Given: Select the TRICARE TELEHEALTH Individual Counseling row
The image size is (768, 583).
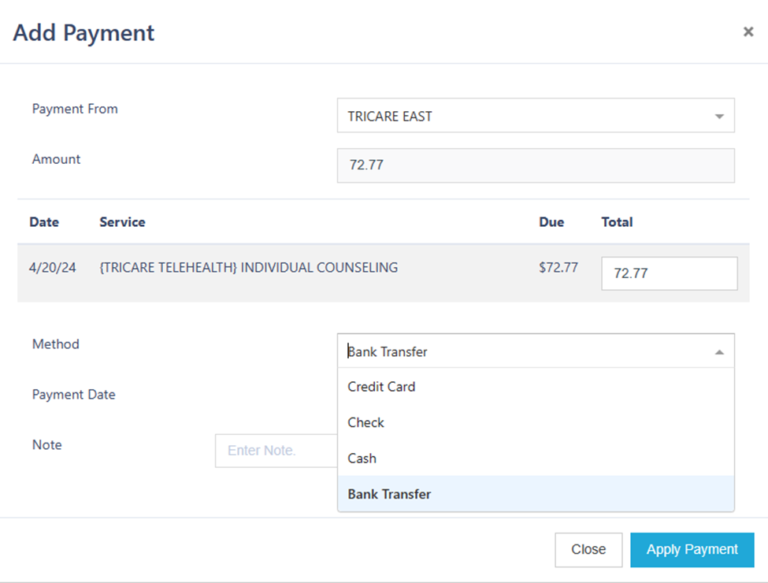Looking at the screenshot, I should click(249, 268).
